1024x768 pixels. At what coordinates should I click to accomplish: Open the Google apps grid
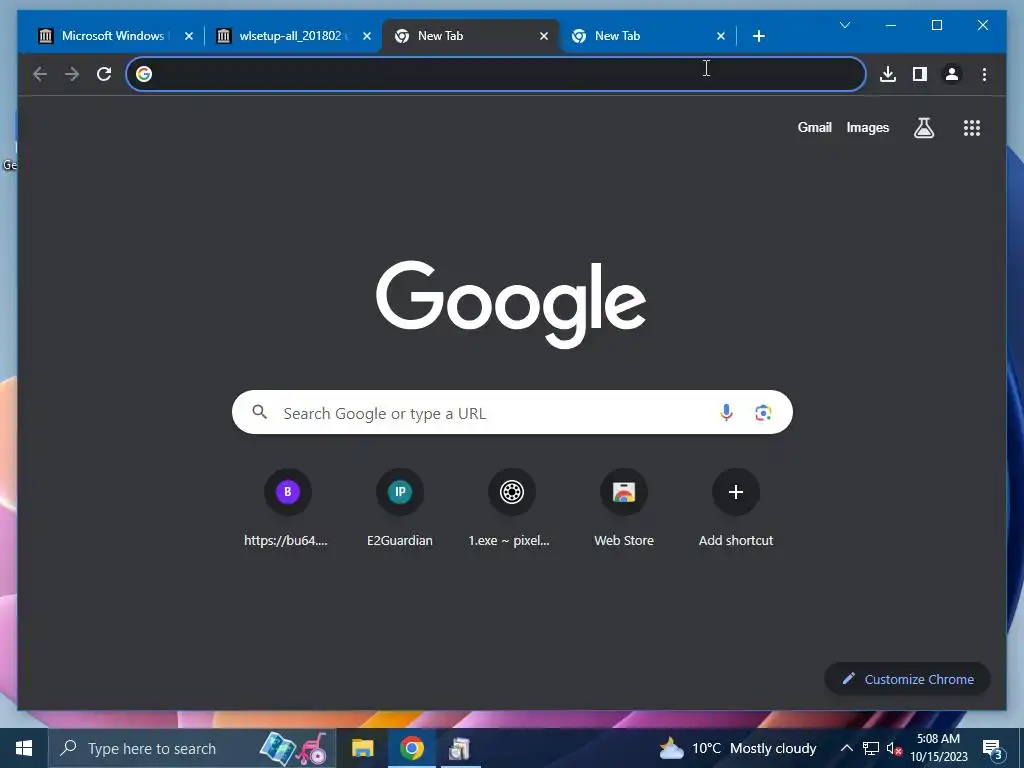(x=972, y=128)
